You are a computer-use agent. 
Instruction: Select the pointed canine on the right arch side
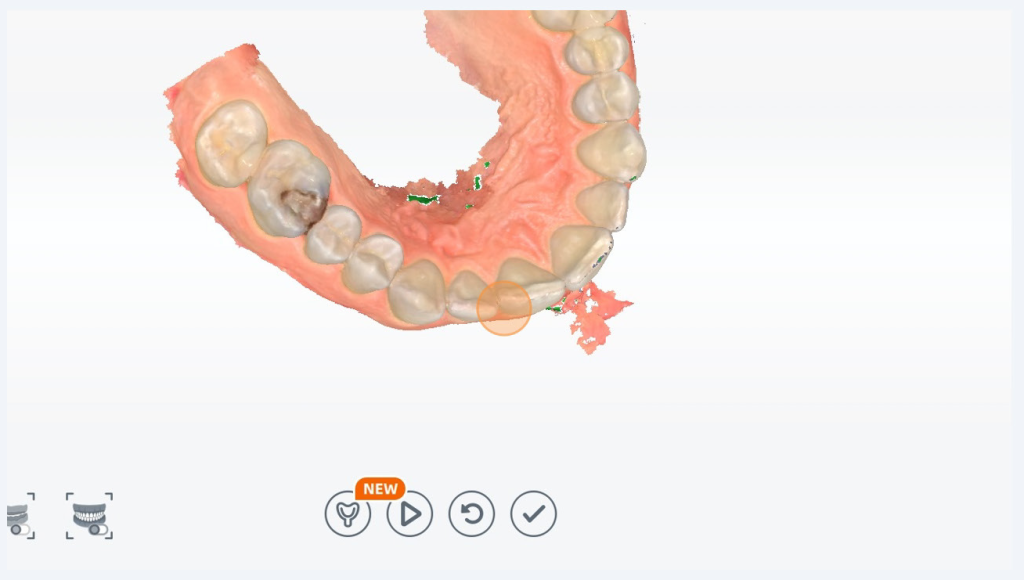coord(612,153)
